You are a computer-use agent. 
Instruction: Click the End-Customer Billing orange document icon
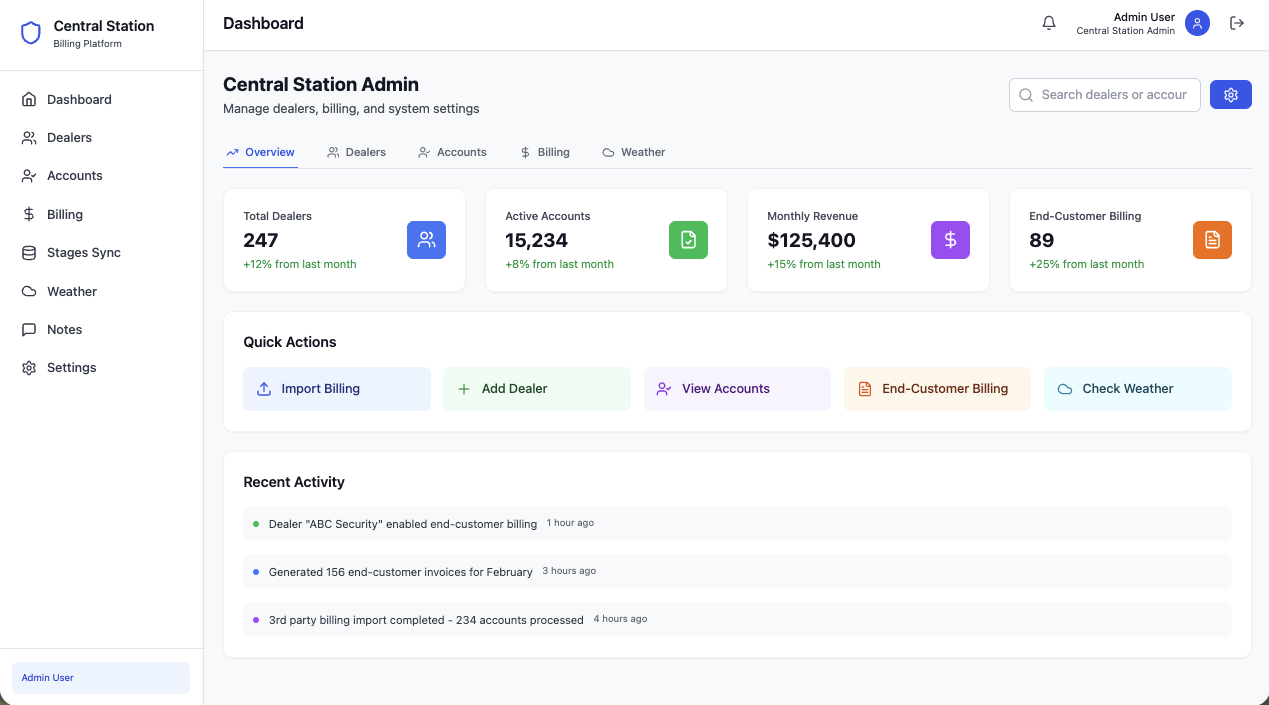[x=1212, y=240]
